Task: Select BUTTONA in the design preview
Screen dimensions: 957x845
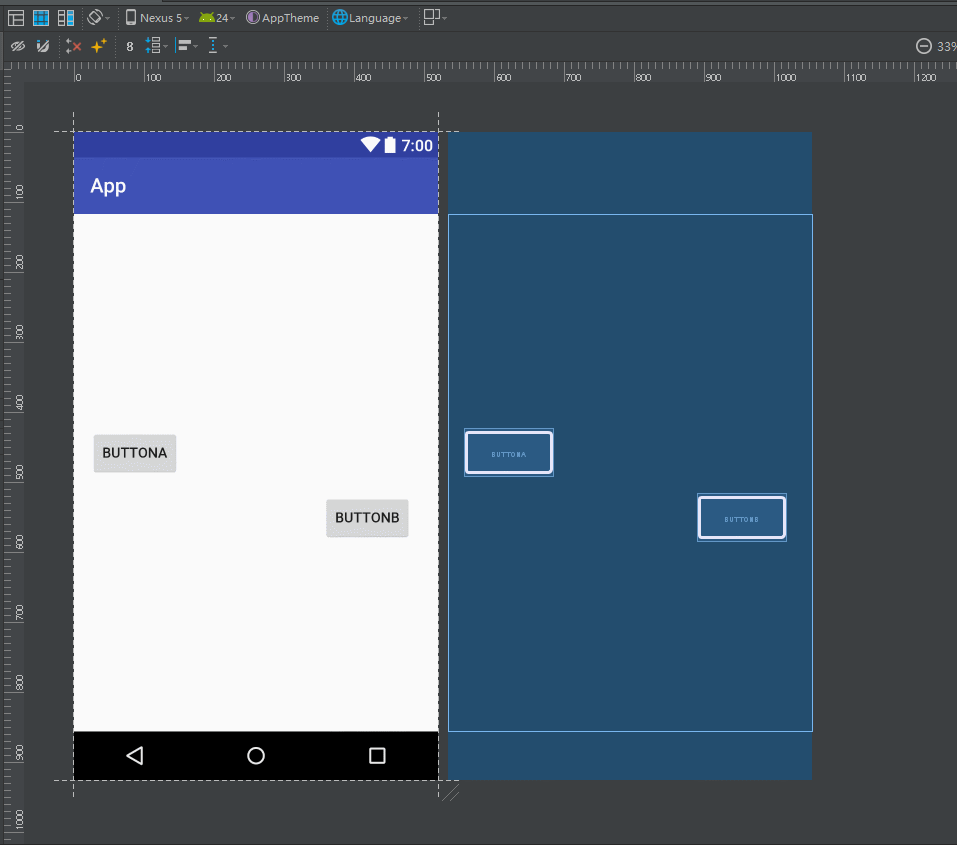Action: pyautogui.click(x=135, y=453)
